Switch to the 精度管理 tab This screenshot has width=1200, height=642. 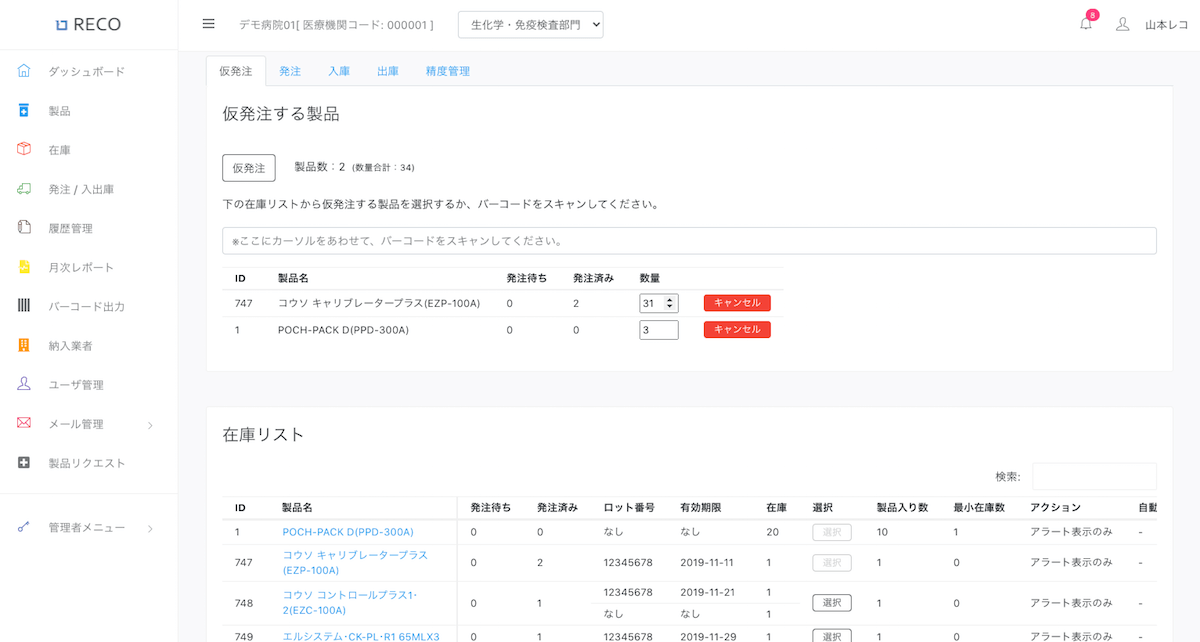coord(447,71)
